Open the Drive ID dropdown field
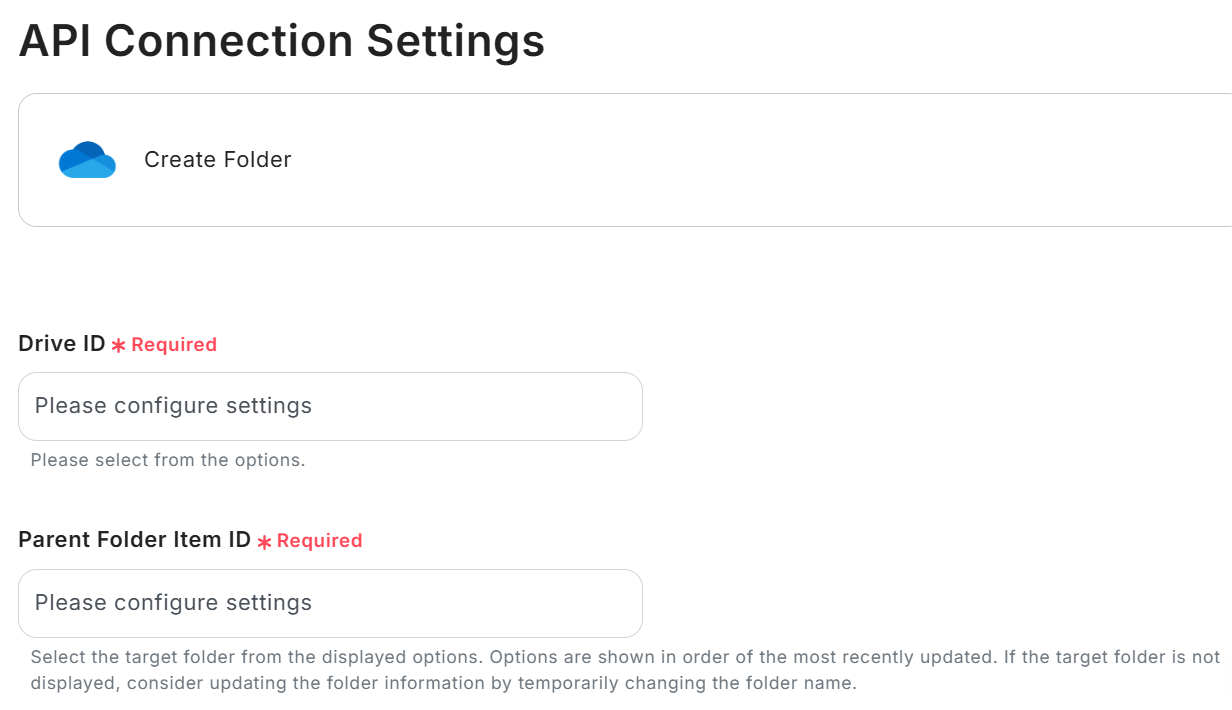This screenshot has height=710, width=1232. (330, 406)
